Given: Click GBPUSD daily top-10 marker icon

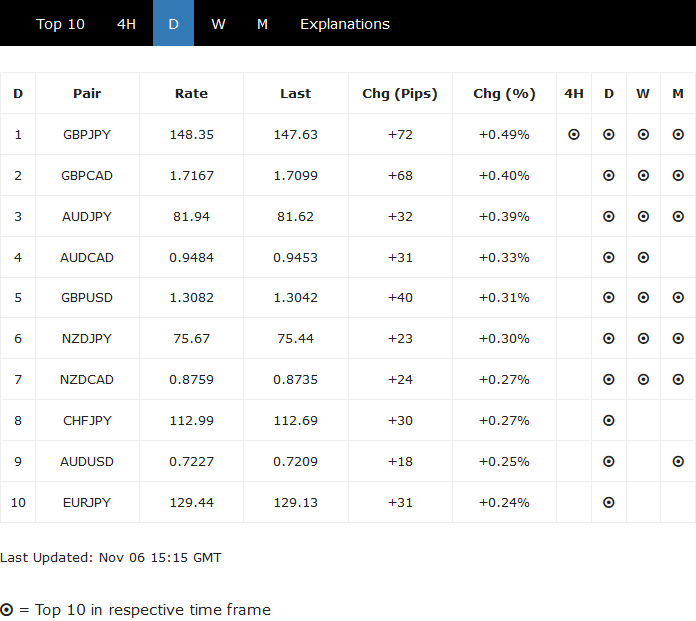Looking at the screenshot, I should coord(609,298).
